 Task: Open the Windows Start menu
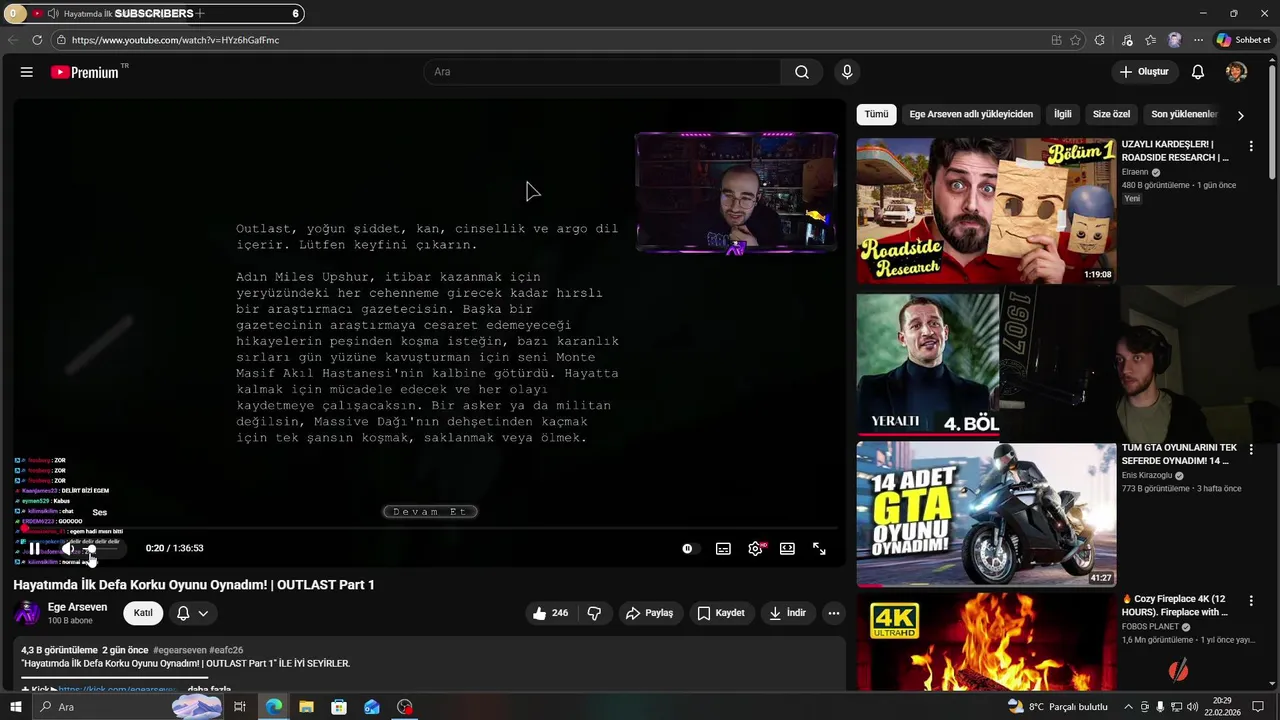click(x=15, y=707)
